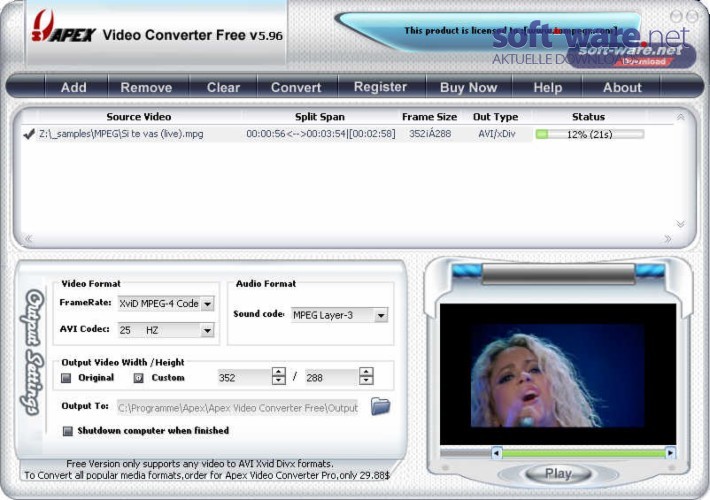Click the Apex logo icon
Image resolution: width=710 pixels, height=500 pixels.
coord(63,28)
